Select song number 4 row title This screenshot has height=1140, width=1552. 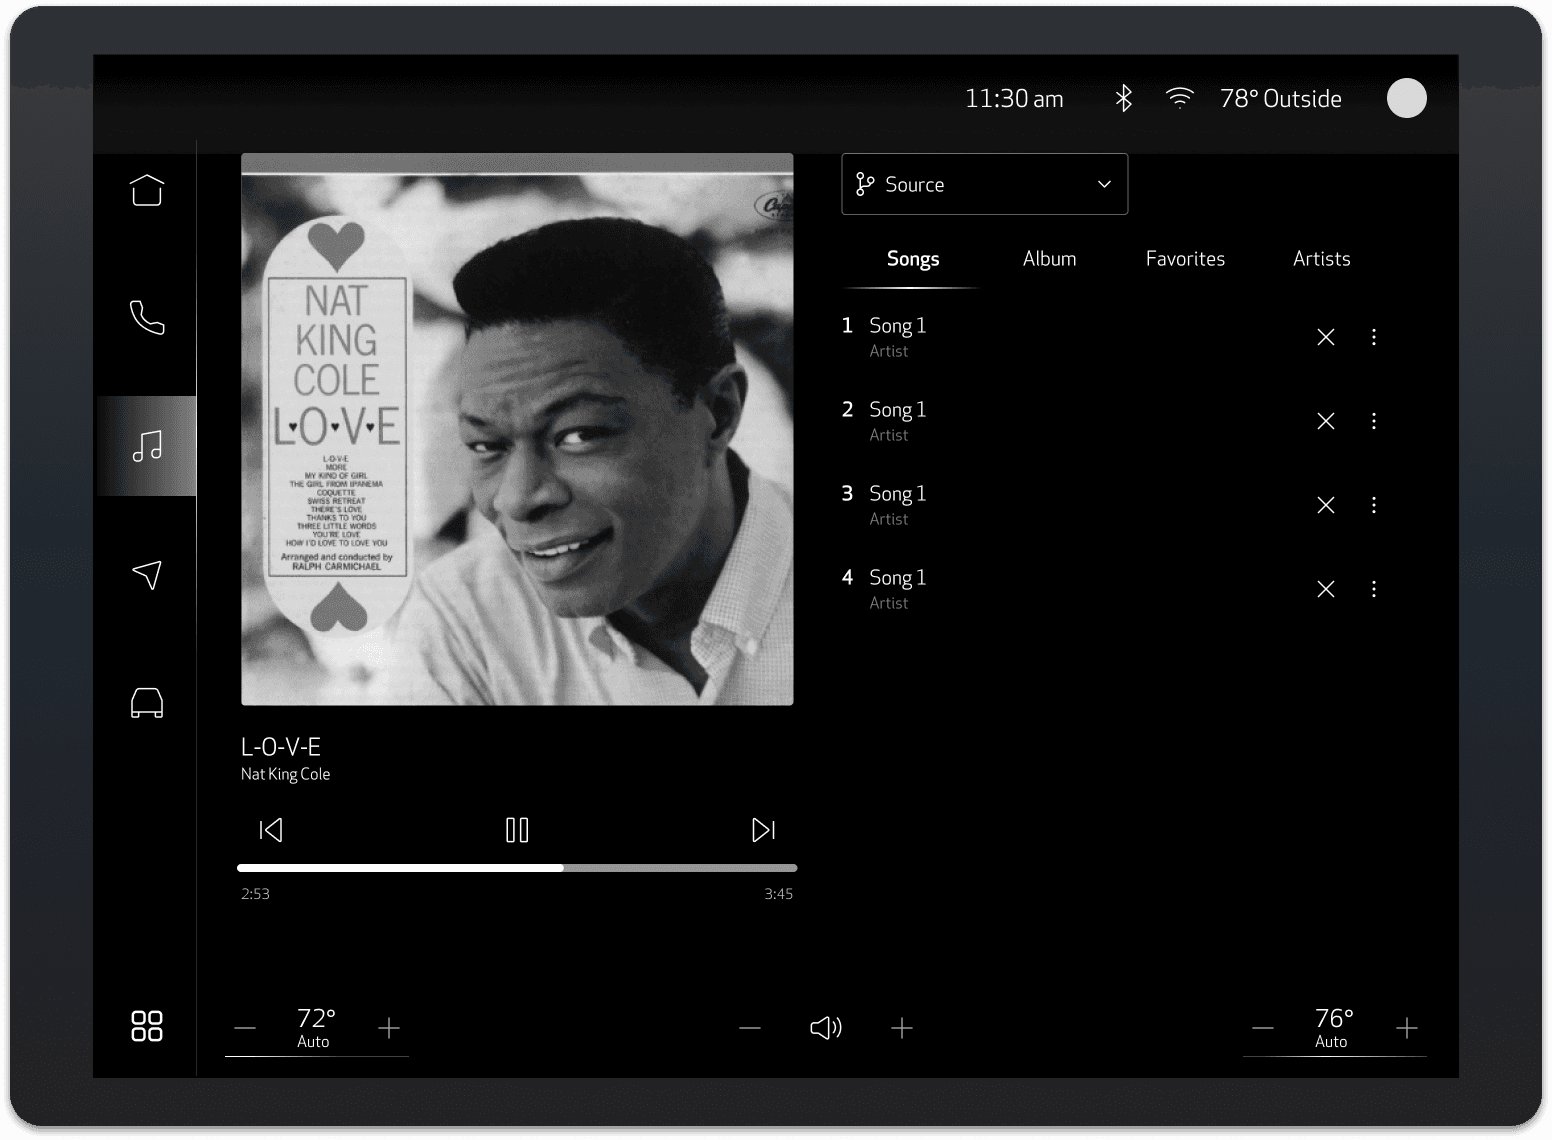(x=897, y=578)
